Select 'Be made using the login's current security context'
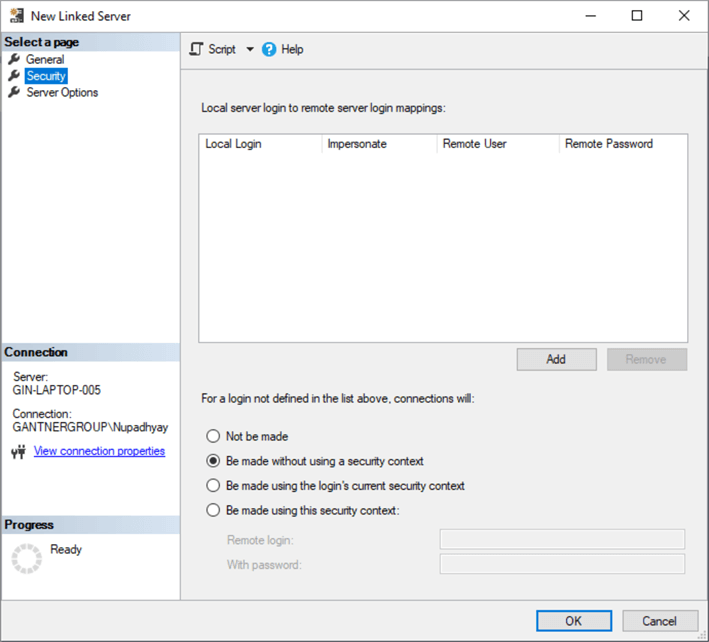Viewport: 709px width, 642px height. pyautogui.click(x=212, y=486)
